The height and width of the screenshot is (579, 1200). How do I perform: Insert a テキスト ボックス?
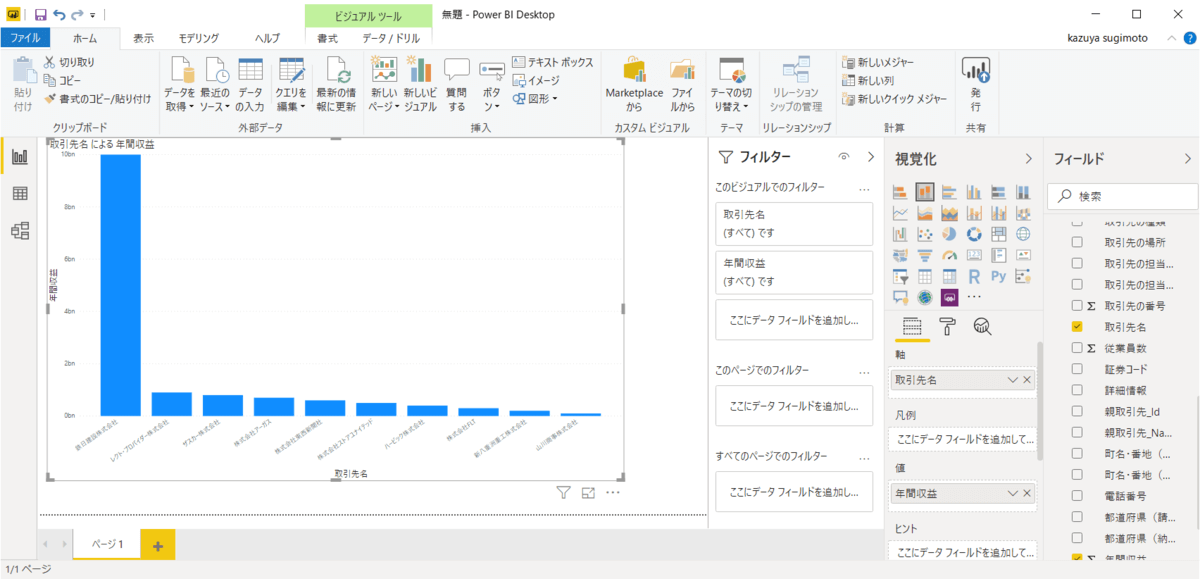click(x=552, y=62)
